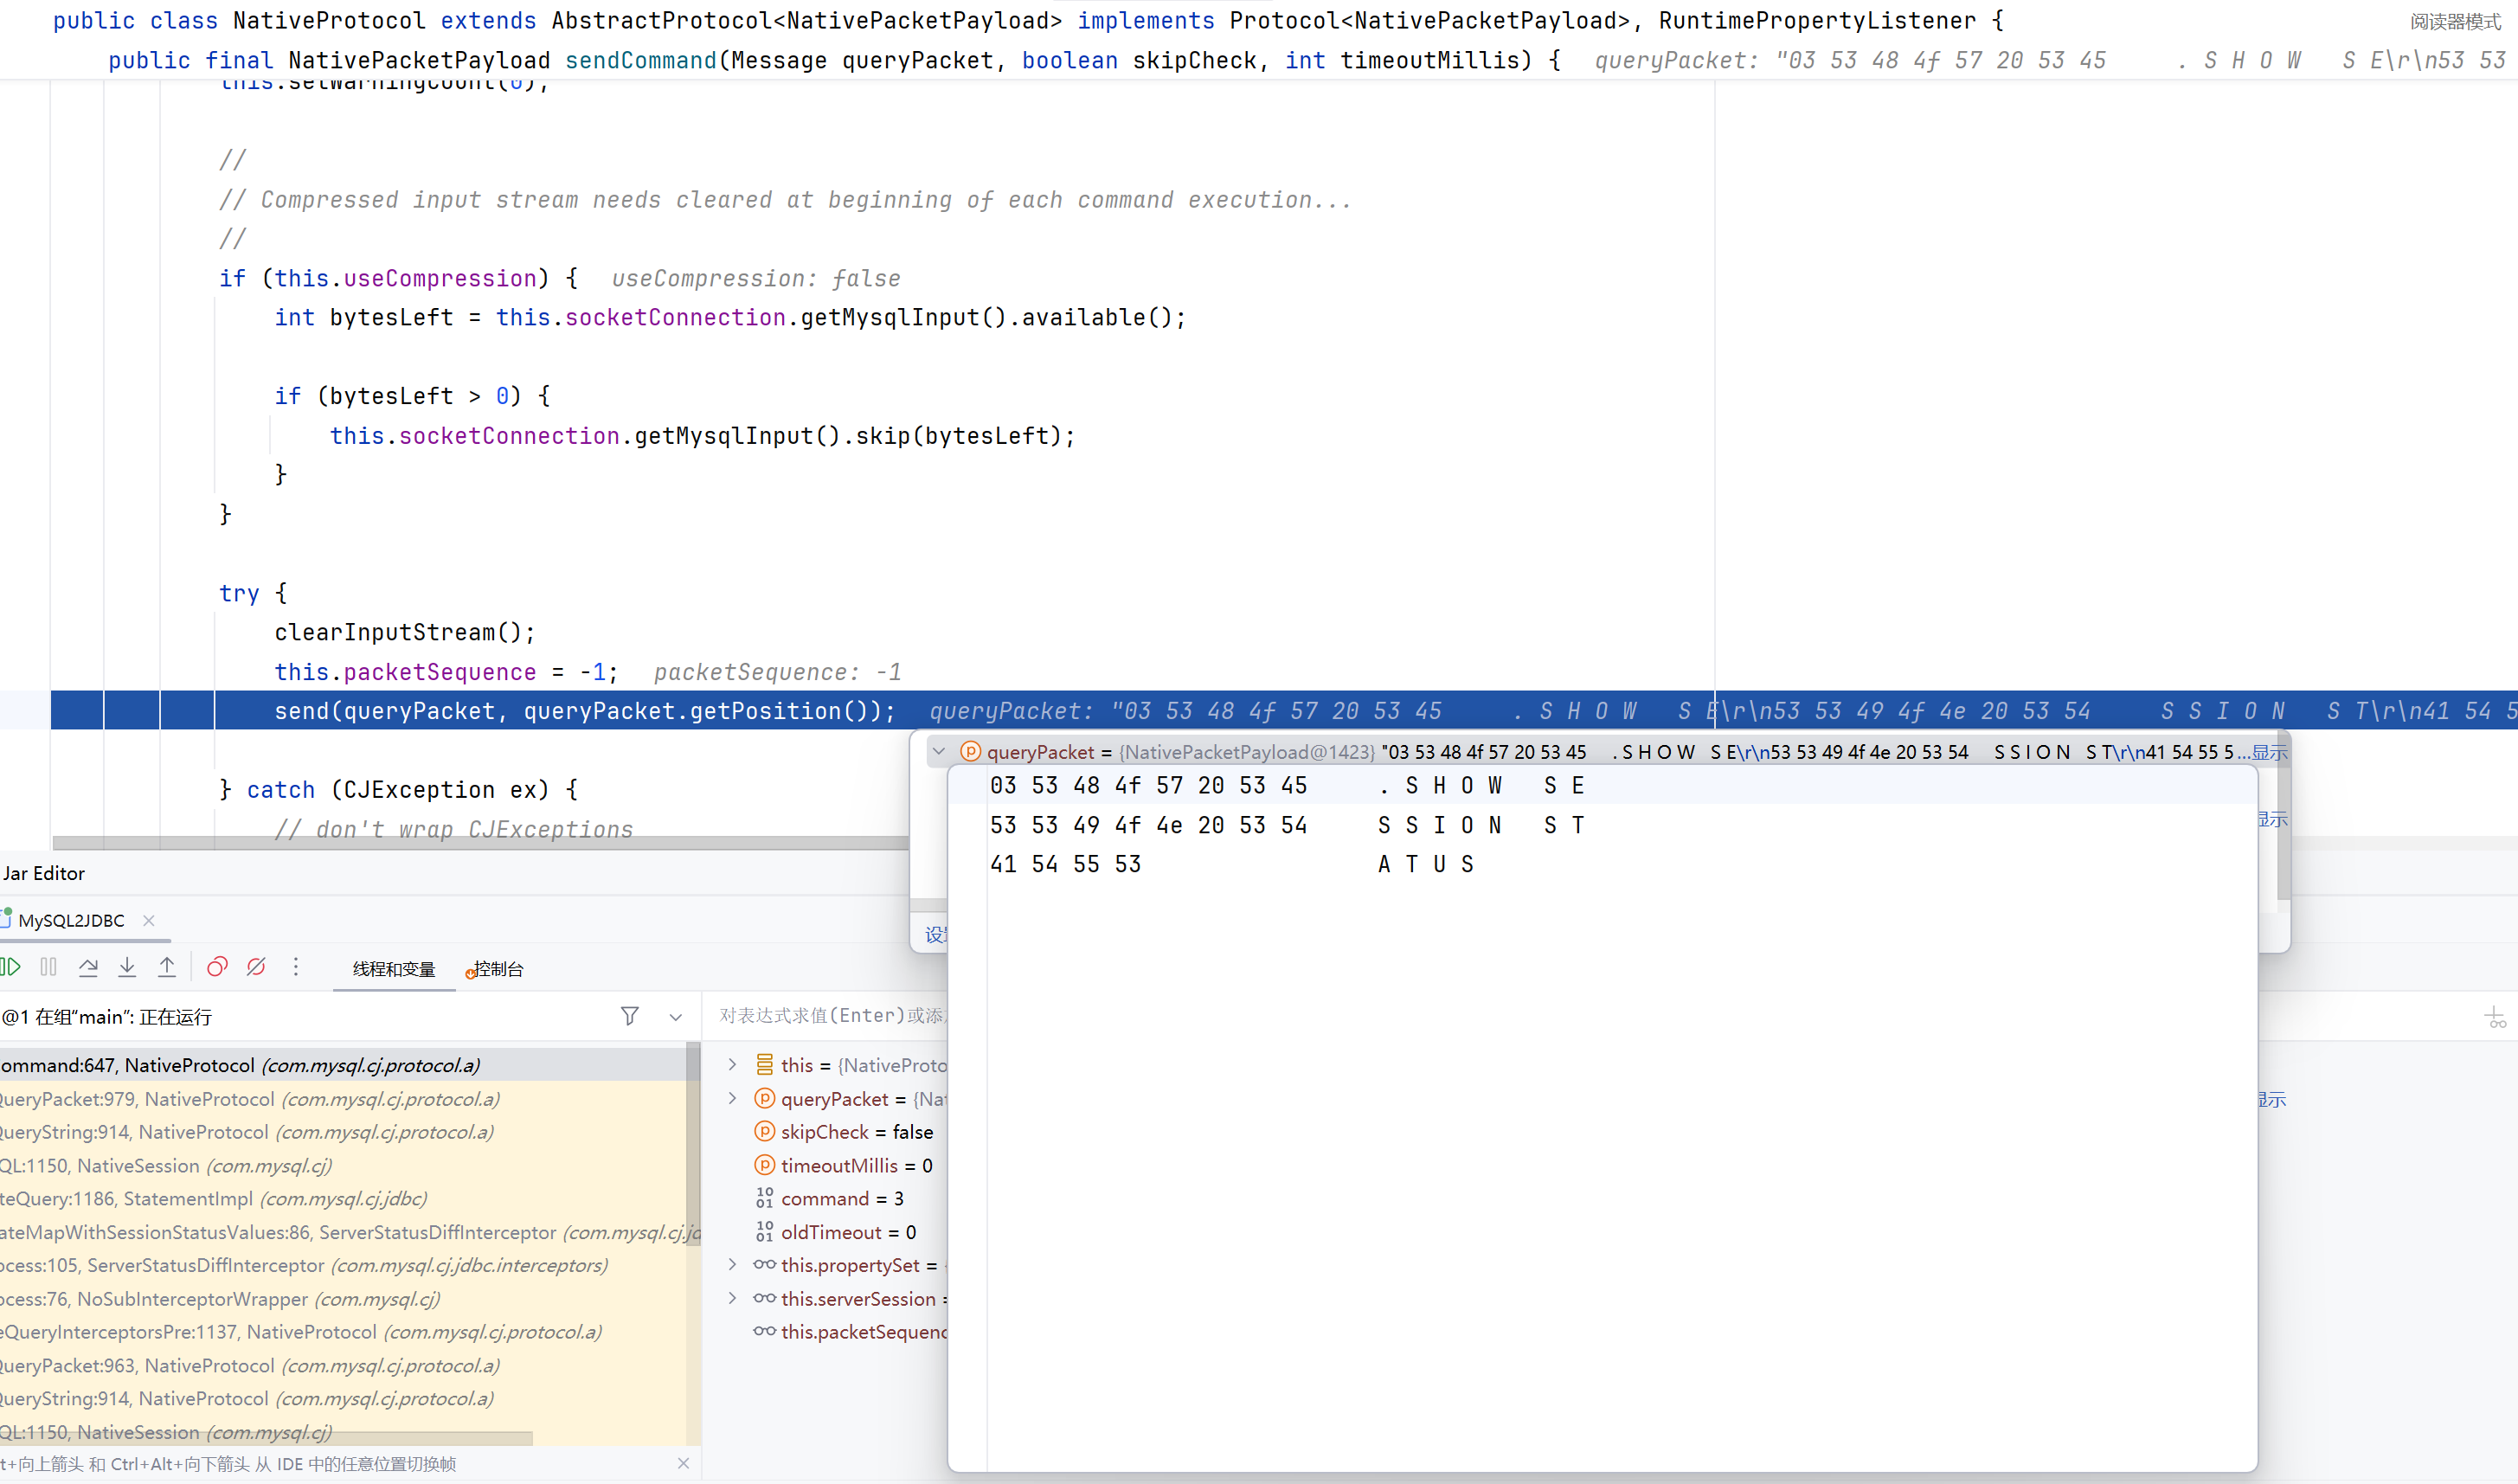Expand the this.propertySet node
2518x1484 pixels.
coord(732,1265)
